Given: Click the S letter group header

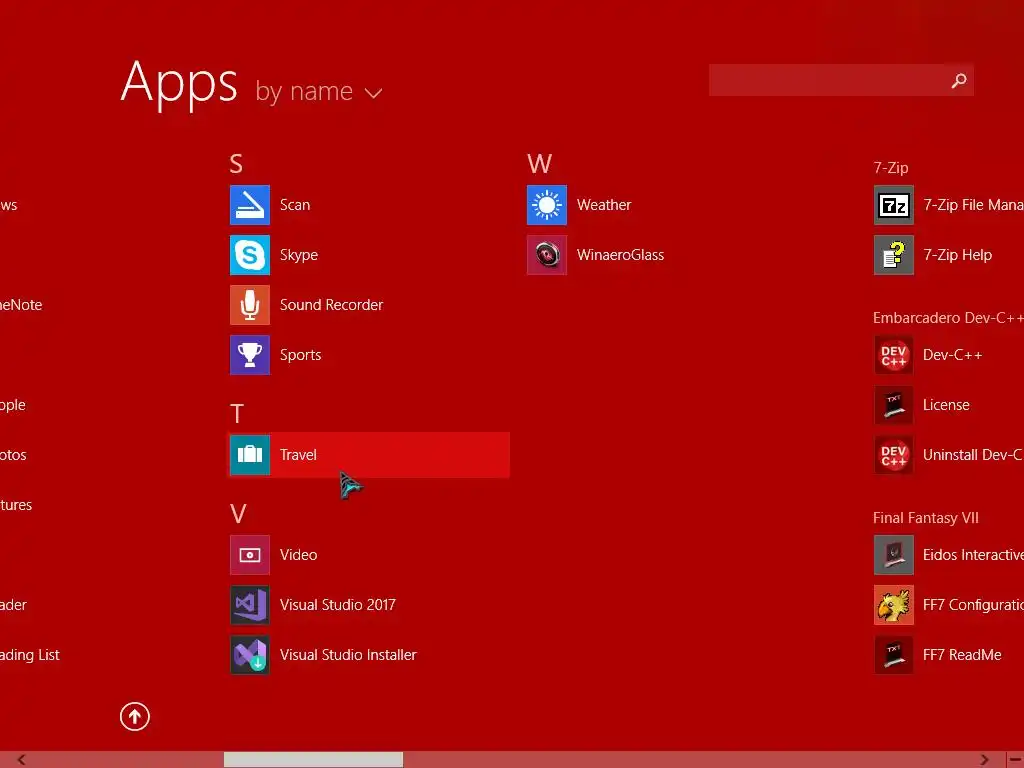Looking at the screenshot, I should 236,163.
